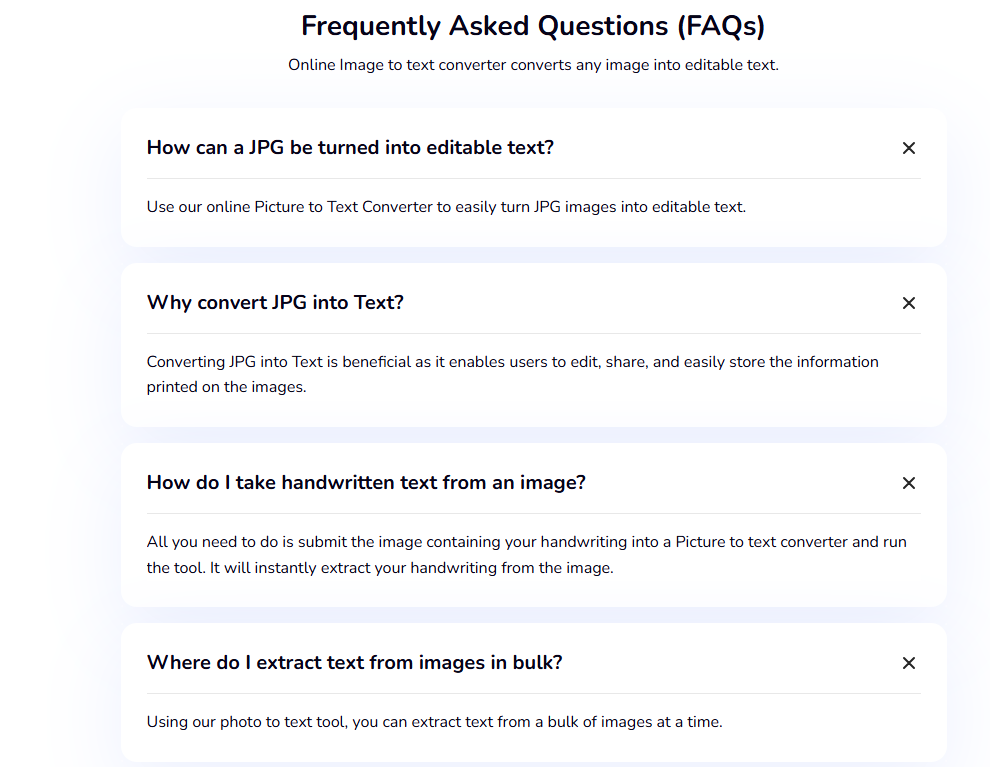The height and width of the screenshot is (767, 990).
Task: Toggle 'How do I take handwritten text' heading
Action: tap(366, 483)
